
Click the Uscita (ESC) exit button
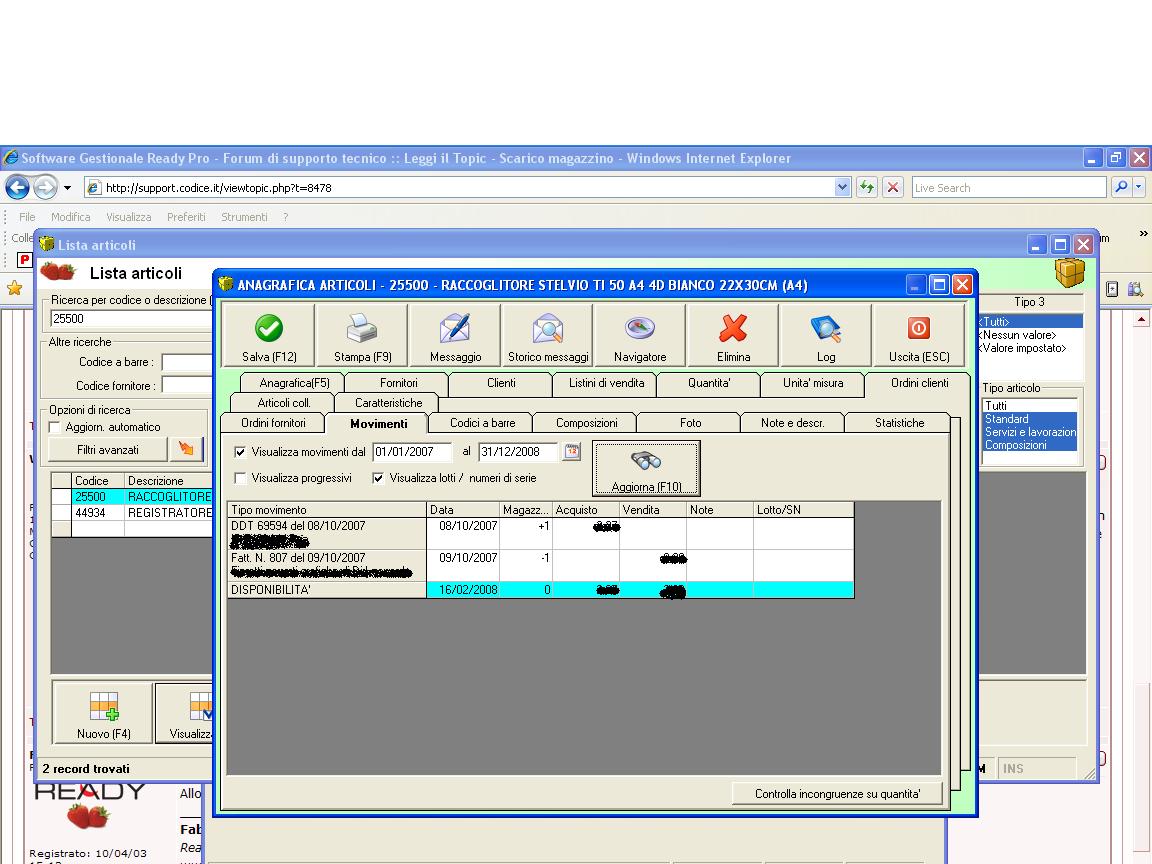point(919,335)
